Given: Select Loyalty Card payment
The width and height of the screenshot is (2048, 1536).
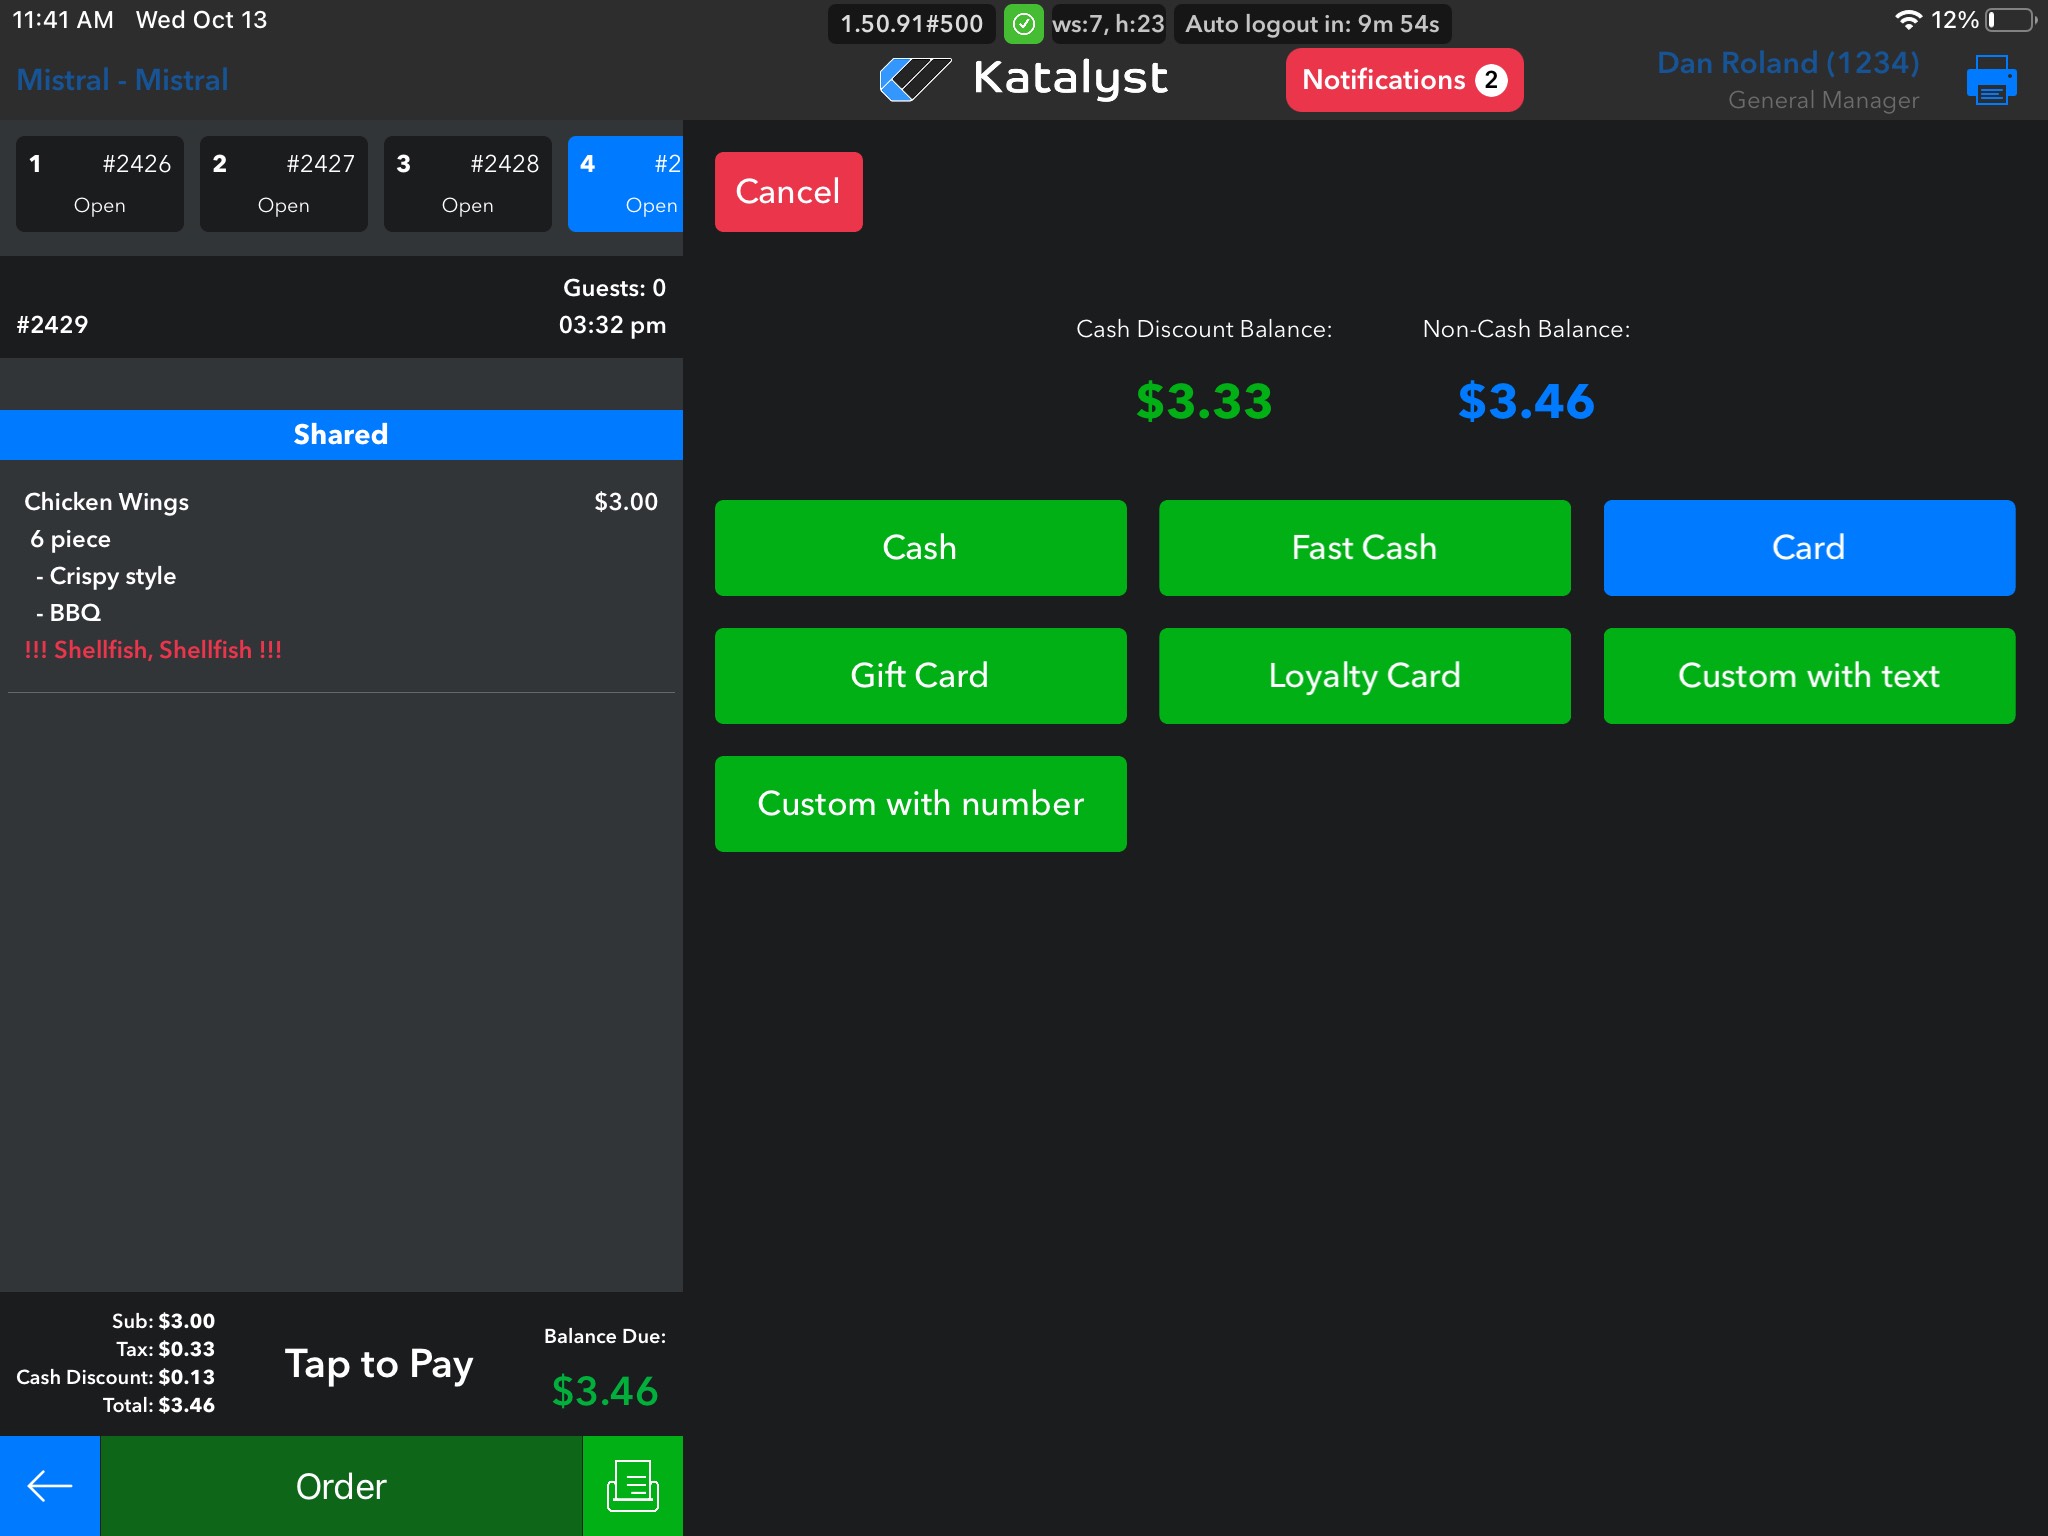Looking at the screenshot, I should coord(1364,676).
